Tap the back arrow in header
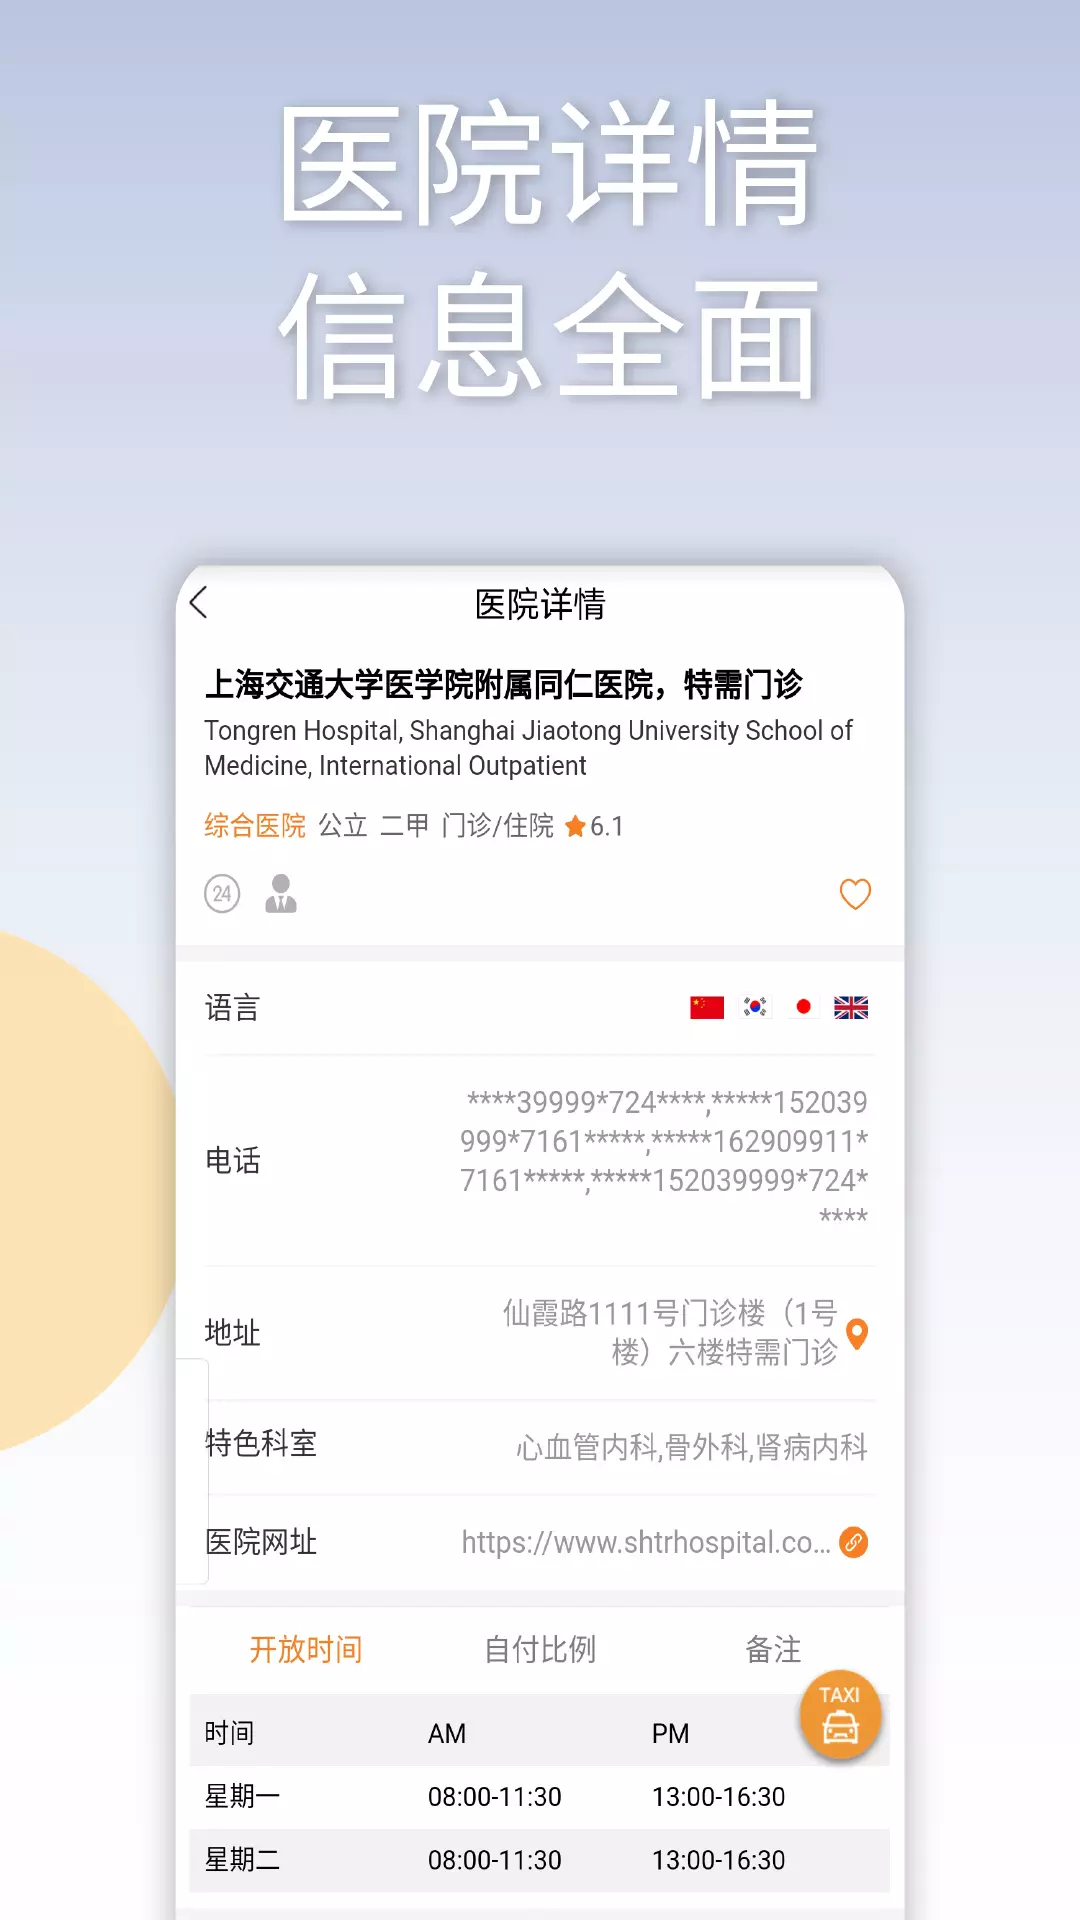Image resolution: width=1080 pixels, height=1920 pixels. click(198, 603)
